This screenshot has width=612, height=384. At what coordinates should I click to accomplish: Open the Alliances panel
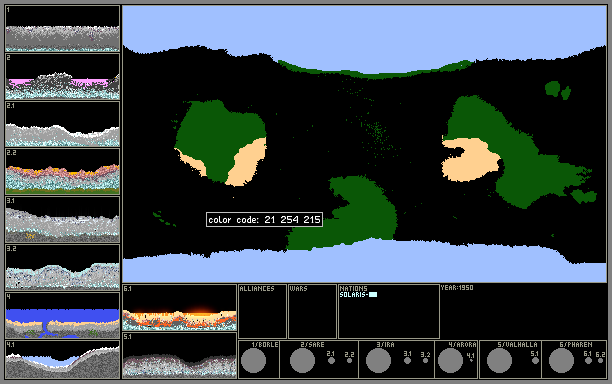coord(262,311)
